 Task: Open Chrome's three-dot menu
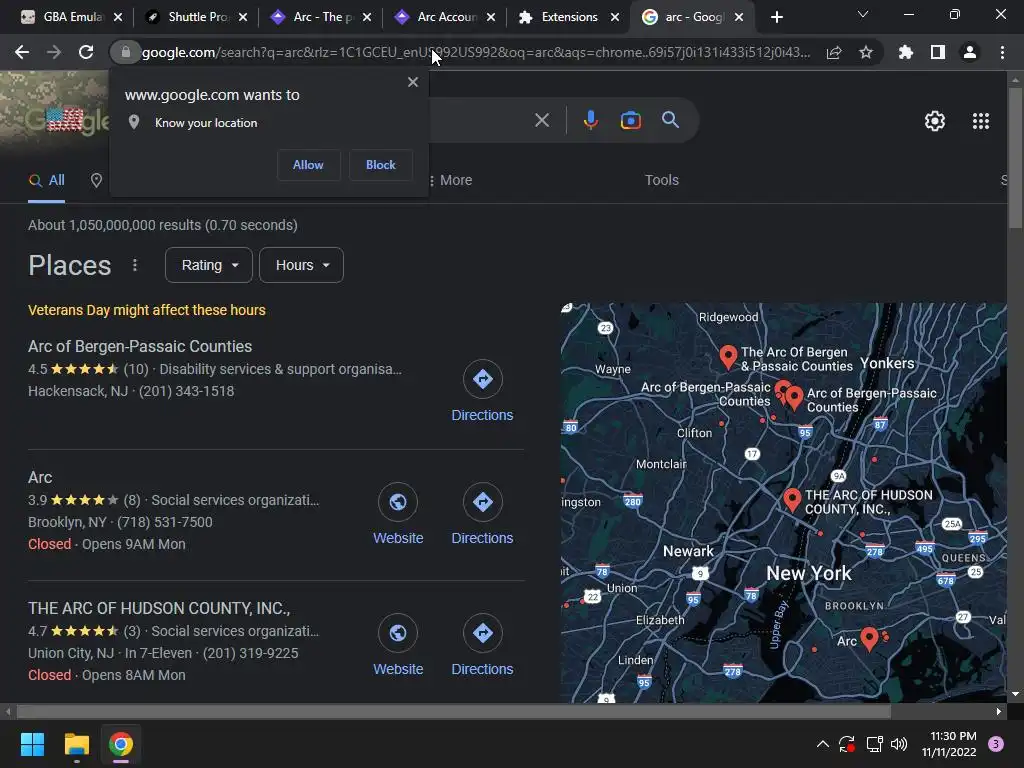[1002, 52]
